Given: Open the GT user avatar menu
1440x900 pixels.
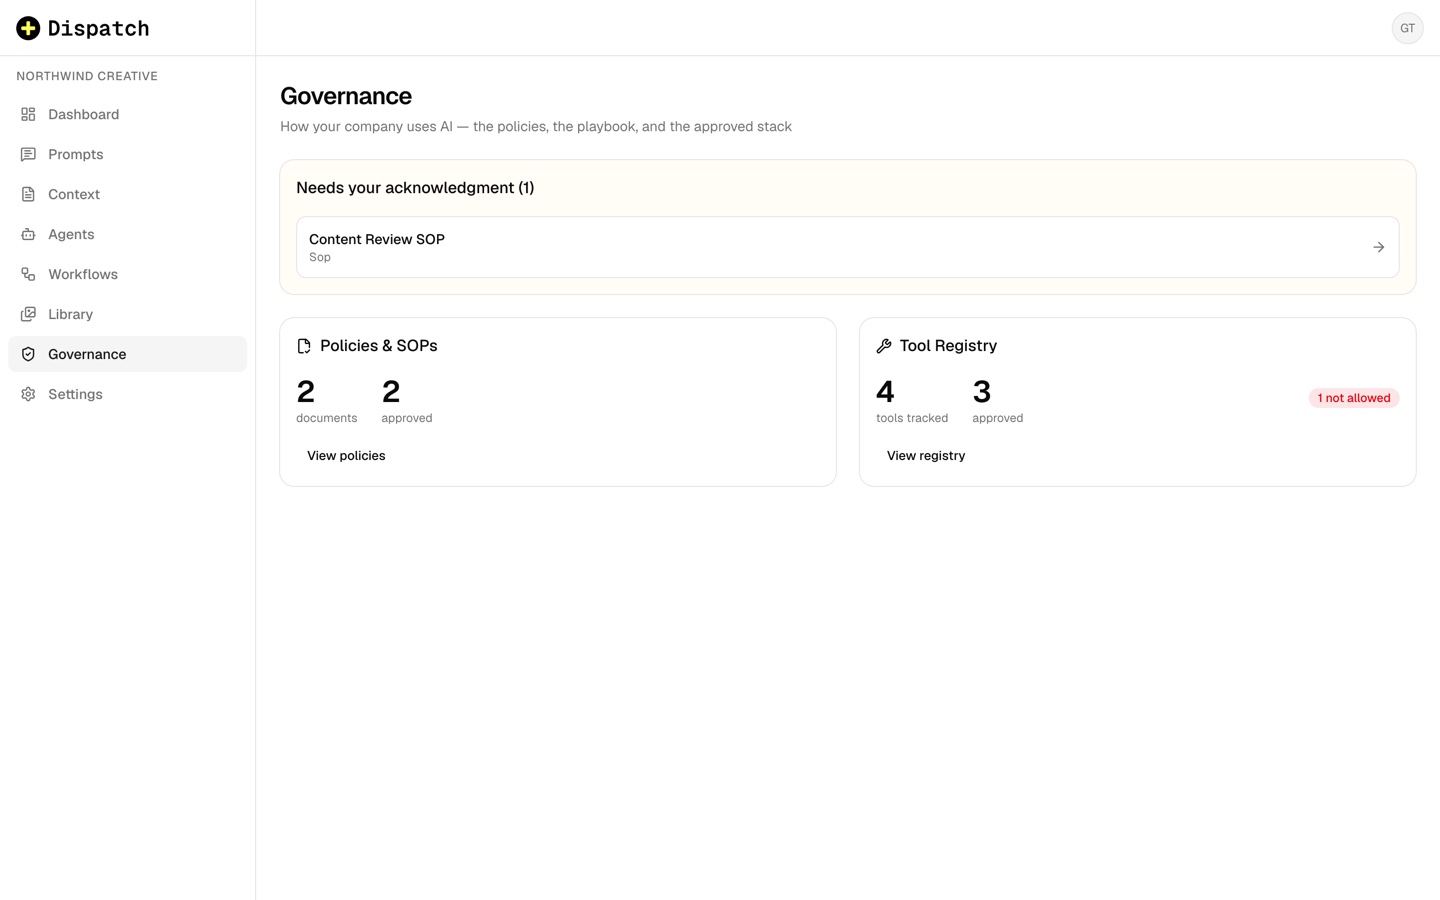Looking at the screenshot, I should [1407, 28].
